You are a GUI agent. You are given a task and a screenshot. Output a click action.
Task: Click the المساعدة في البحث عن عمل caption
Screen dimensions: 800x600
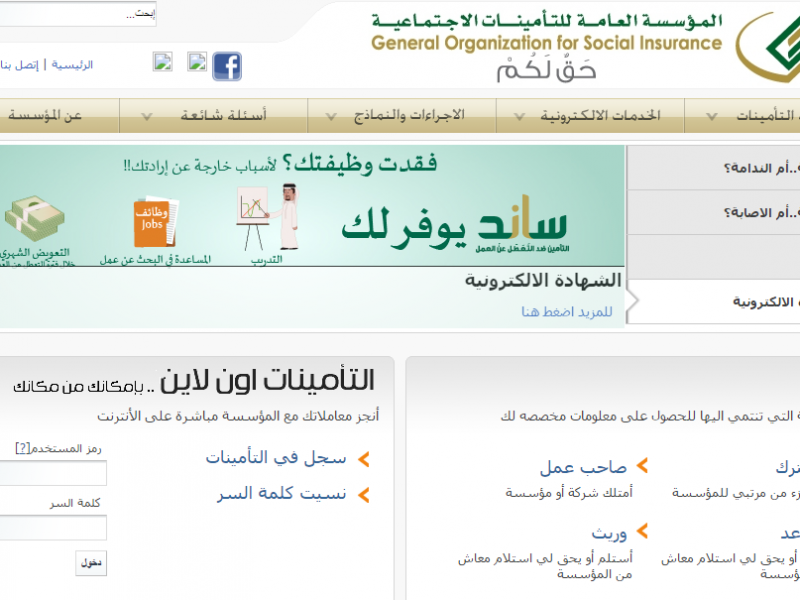[x=155, y=259]
